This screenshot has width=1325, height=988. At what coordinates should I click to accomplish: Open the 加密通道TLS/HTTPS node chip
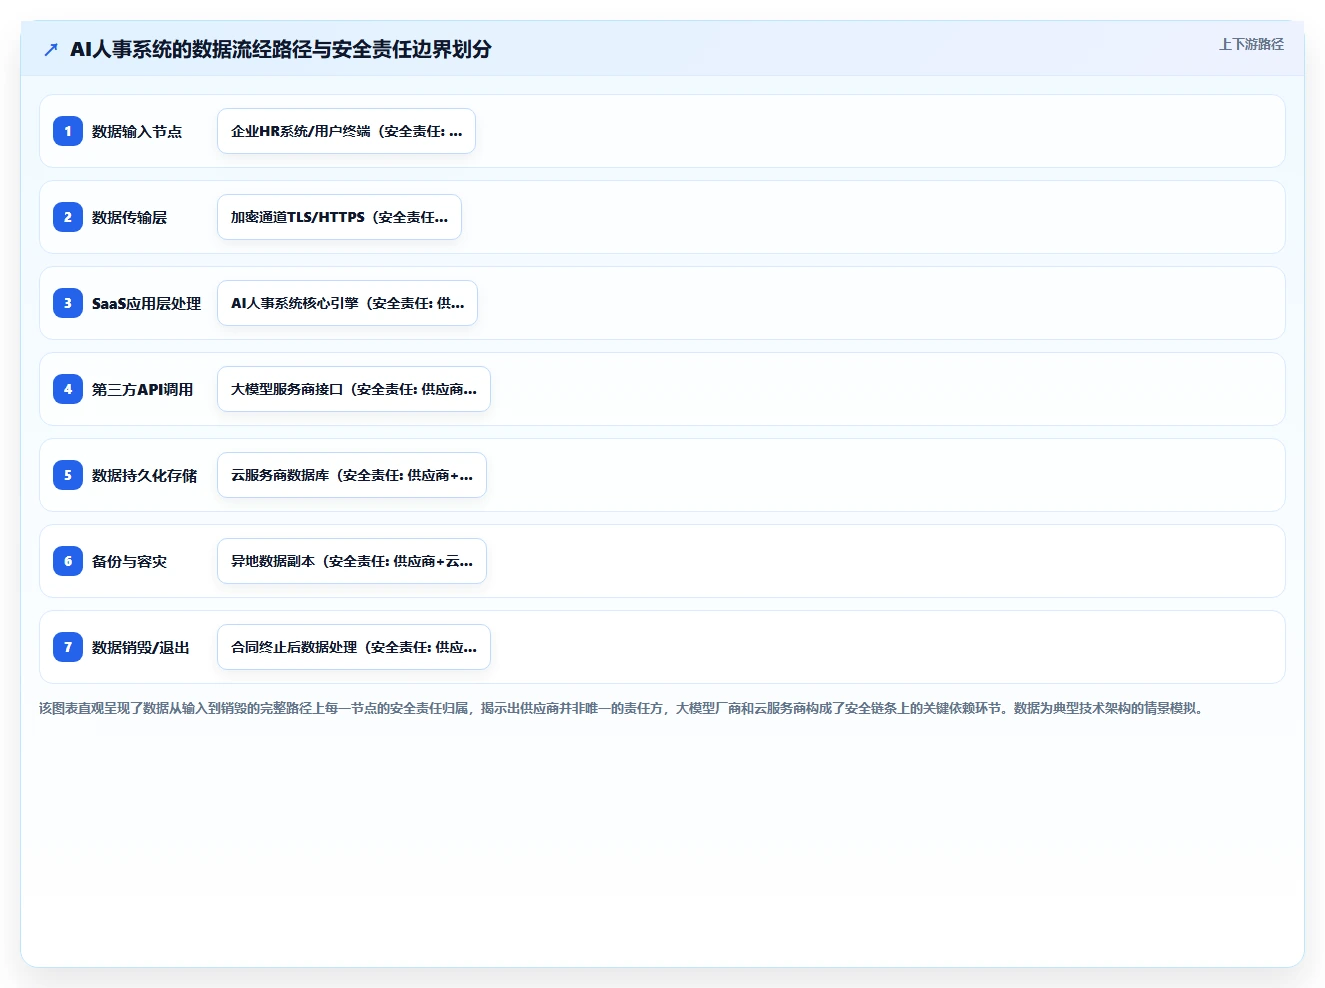pyautogui.click(x=339, y=217)
